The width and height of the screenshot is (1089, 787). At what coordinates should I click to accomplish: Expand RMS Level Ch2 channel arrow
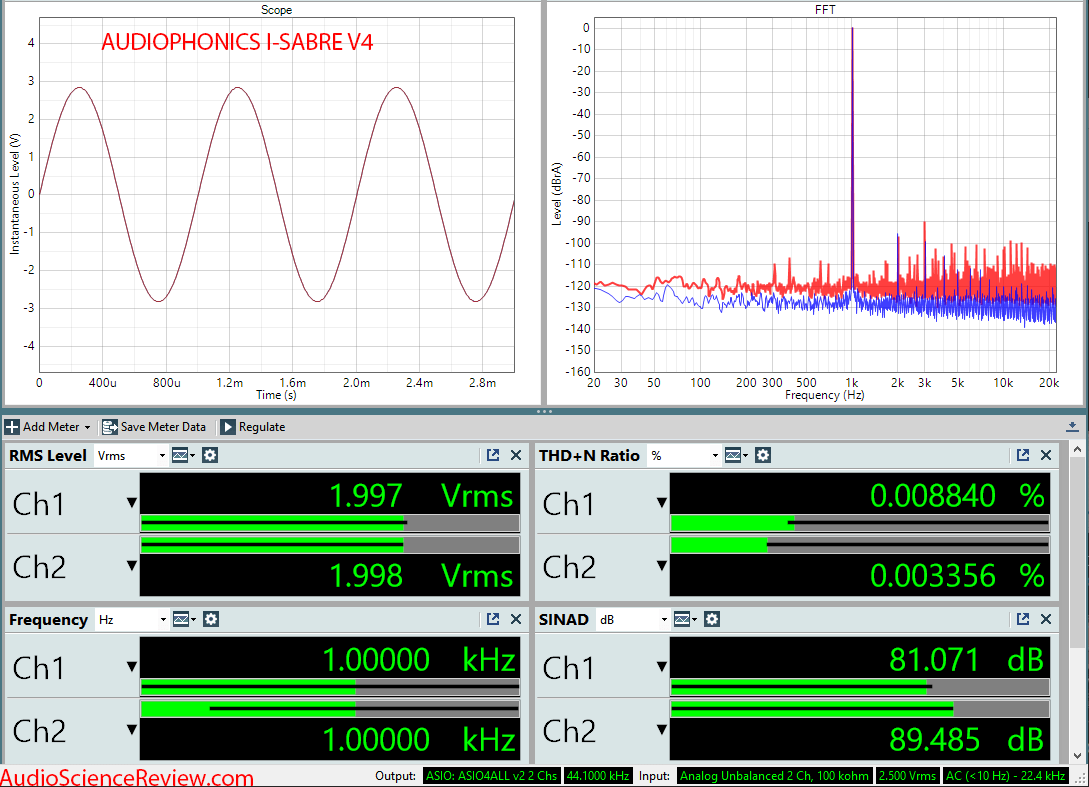(131, 565)
